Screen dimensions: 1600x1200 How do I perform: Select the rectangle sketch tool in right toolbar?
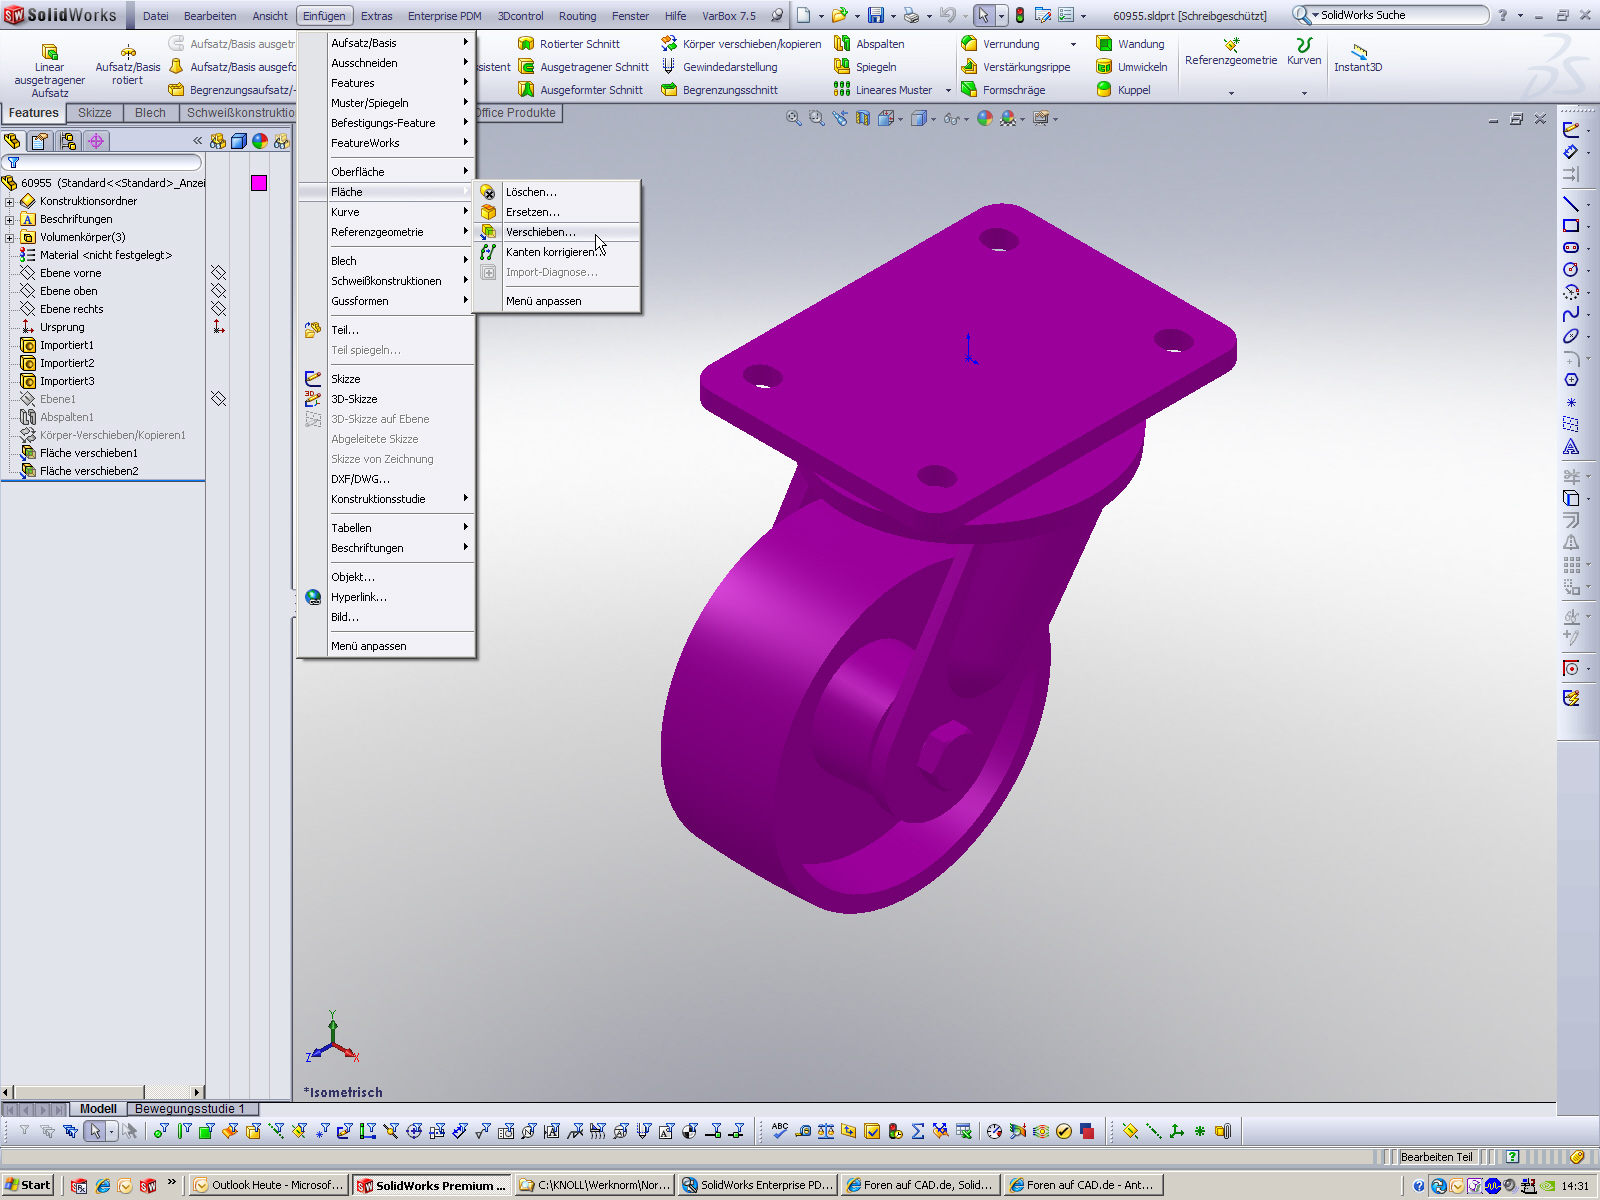(1571, 226)
